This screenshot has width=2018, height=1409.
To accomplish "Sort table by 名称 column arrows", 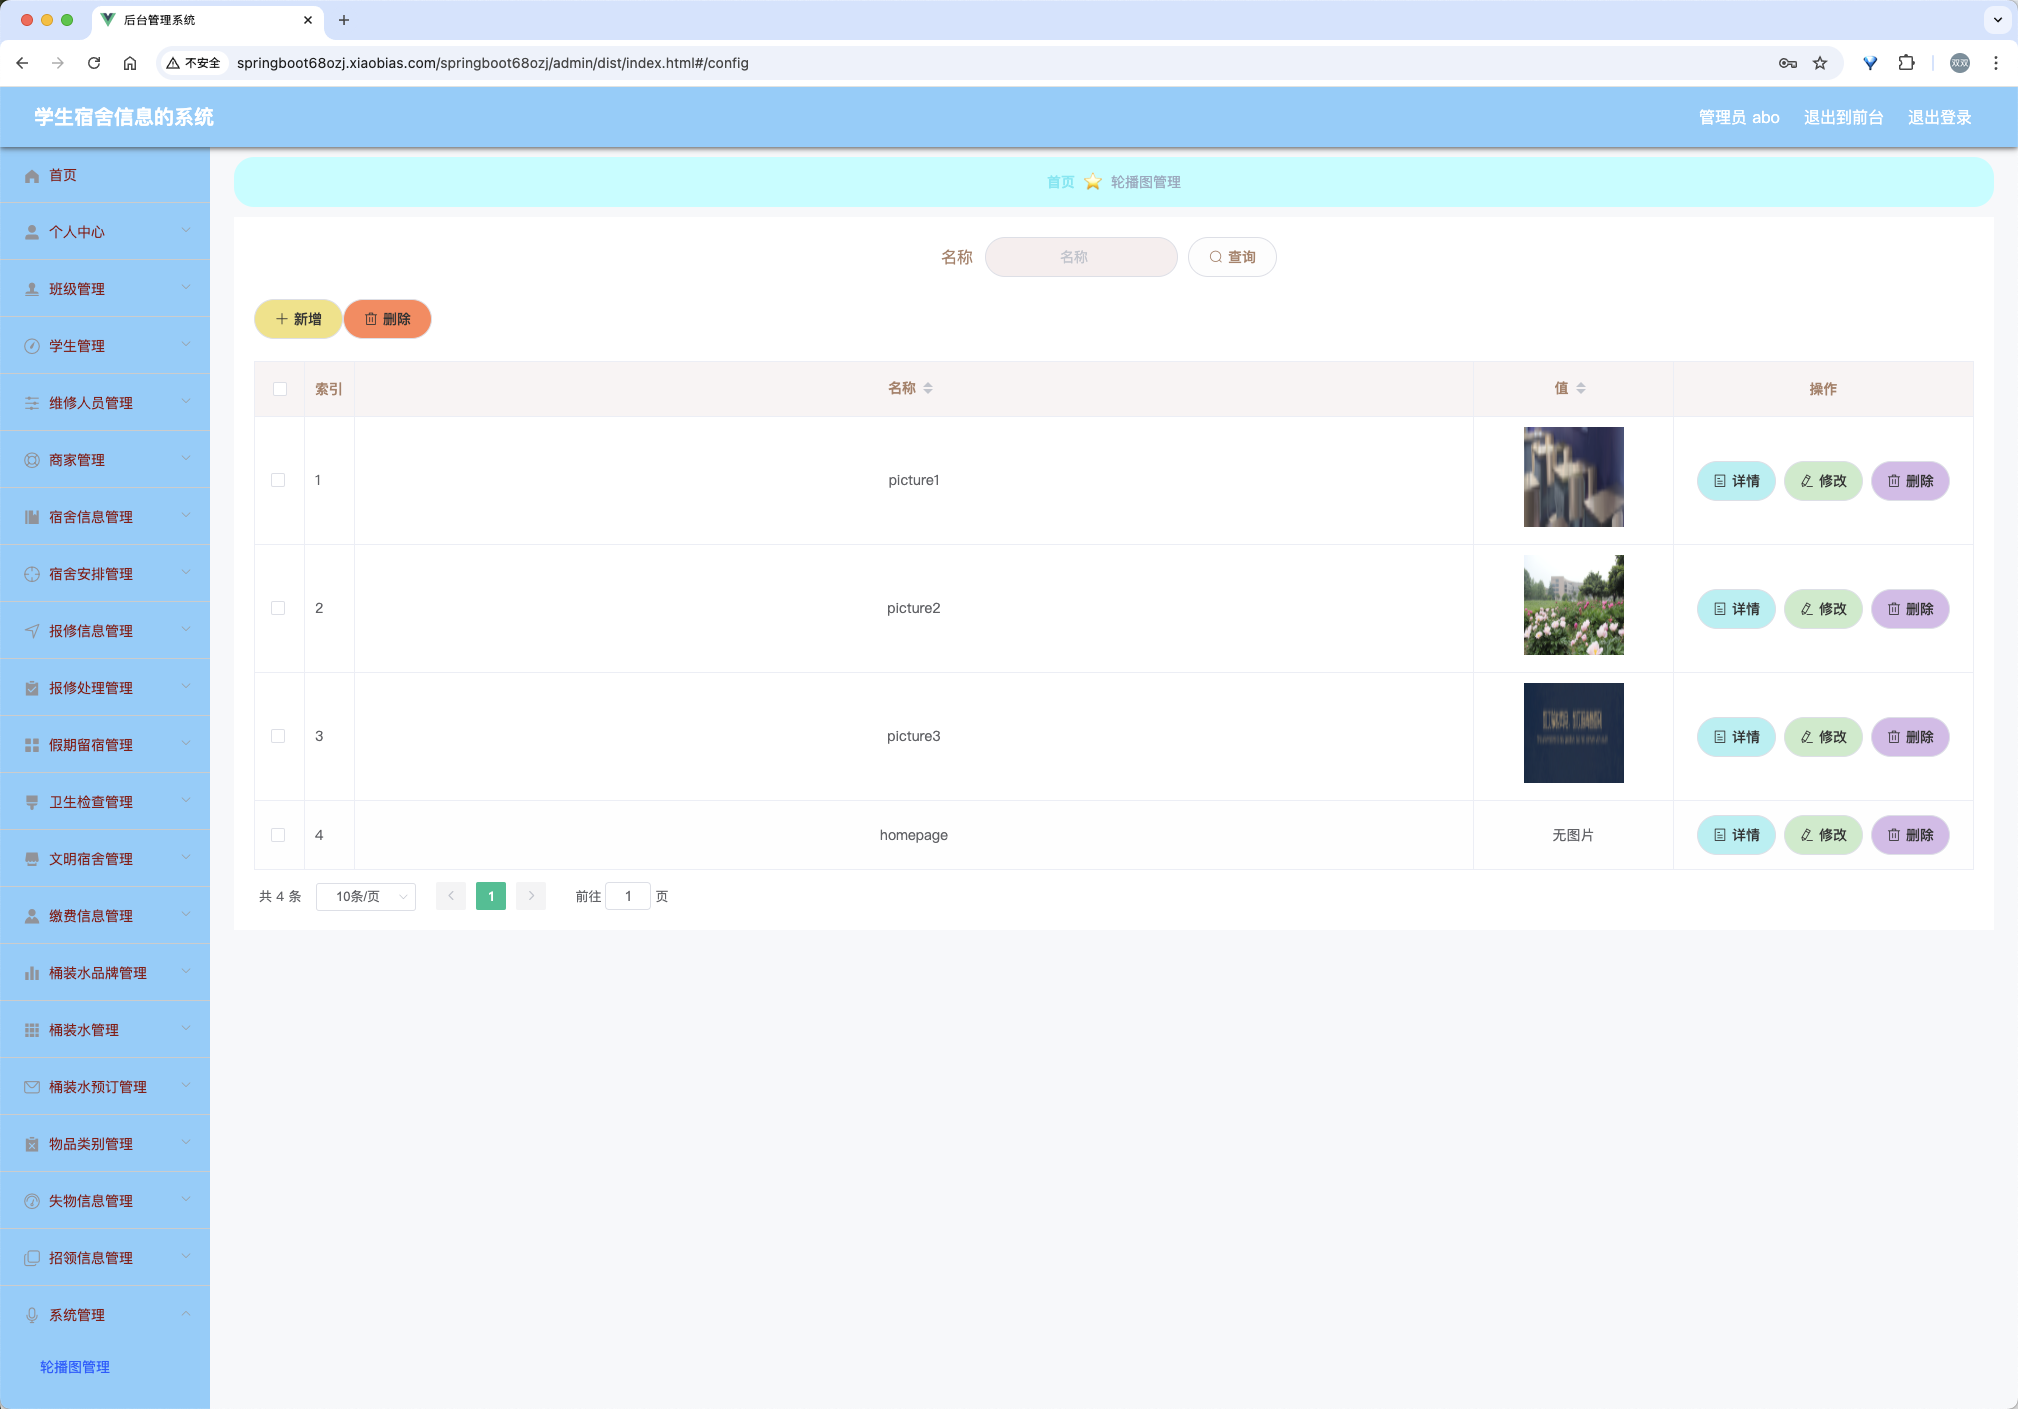I will 928,388.
